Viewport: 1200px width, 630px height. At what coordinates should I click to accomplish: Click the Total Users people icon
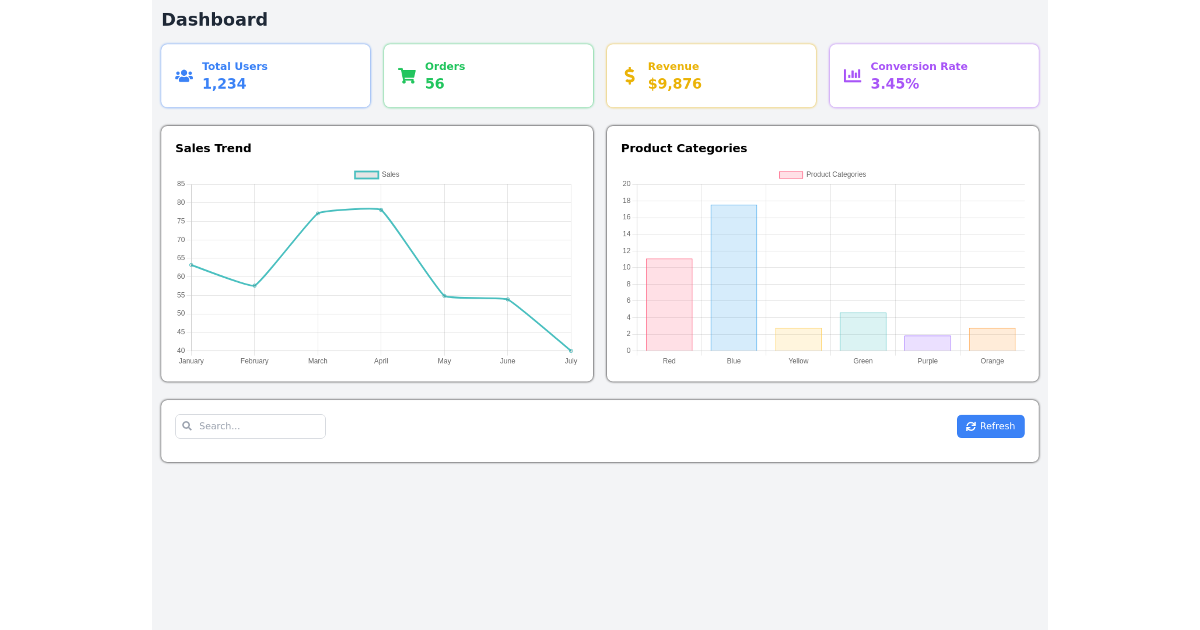[x=183, y=75]
